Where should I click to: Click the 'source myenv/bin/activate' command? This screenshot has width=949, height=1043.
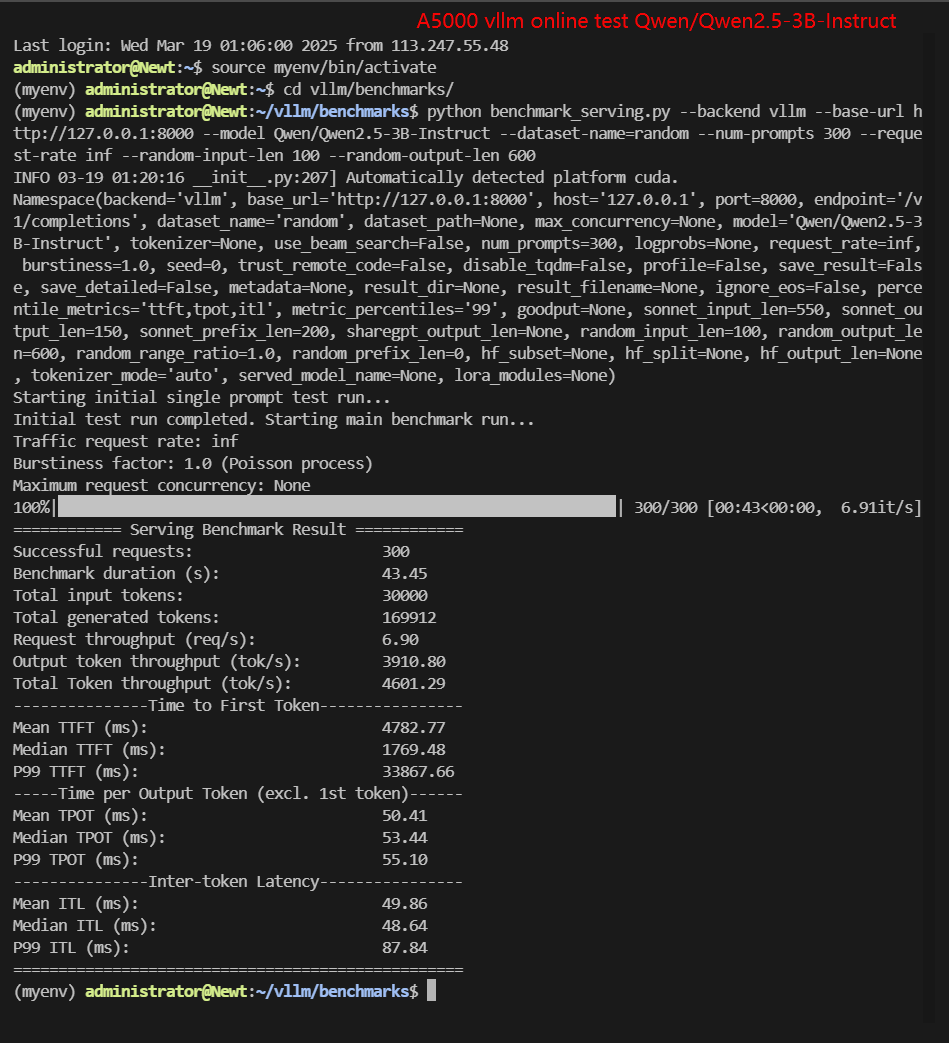point(324,68)
